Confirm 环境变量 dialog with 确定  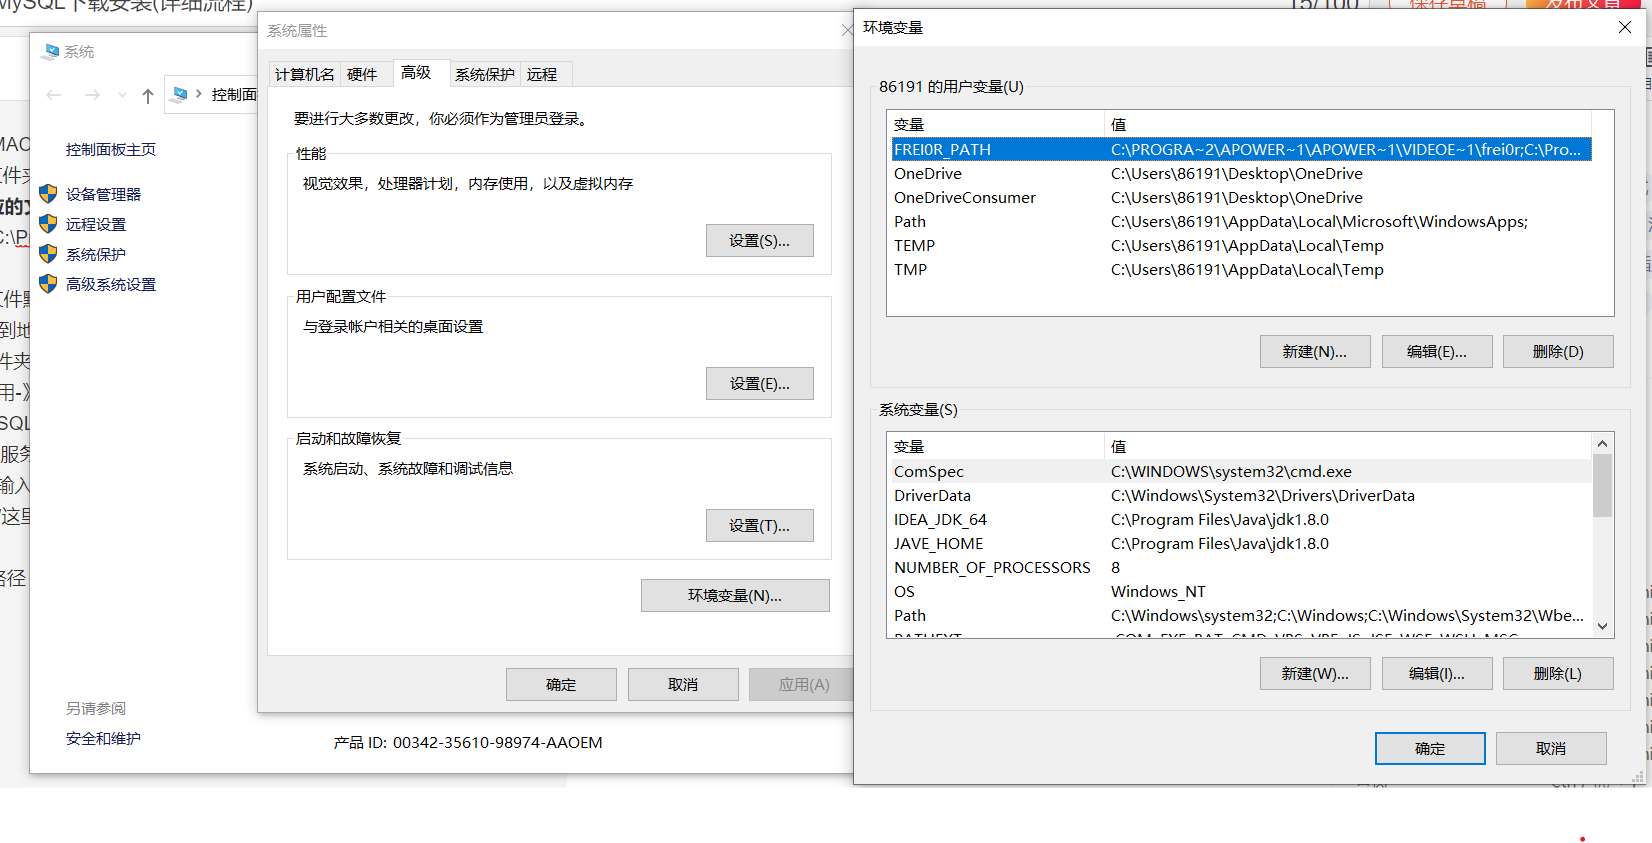tap(1430, 749)
